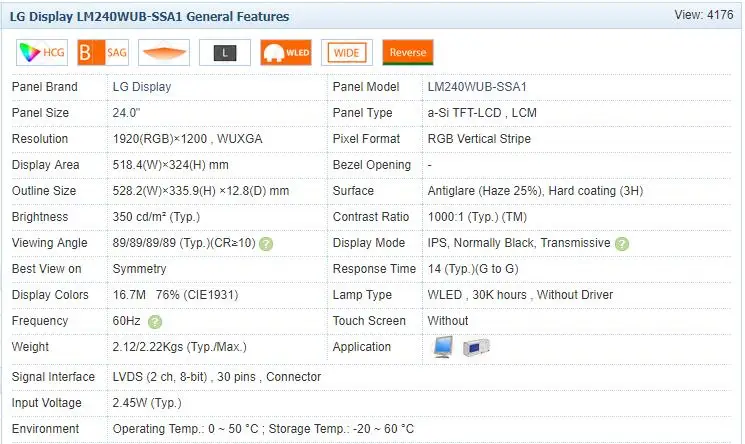Click the IPS, Normally Black, Transmissive value

[x=519, y=243]
